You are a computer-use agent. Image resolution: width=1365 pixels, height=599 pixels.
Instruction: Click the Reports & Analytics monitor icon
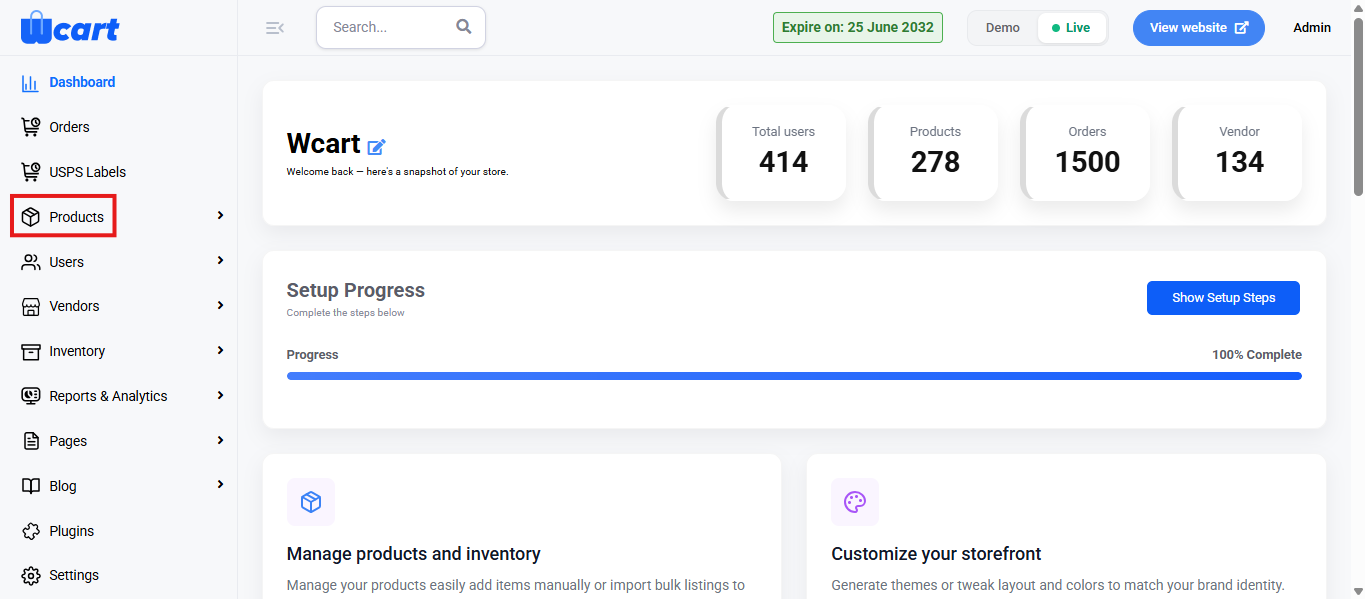pyautogui.click(x=31, y=396)
